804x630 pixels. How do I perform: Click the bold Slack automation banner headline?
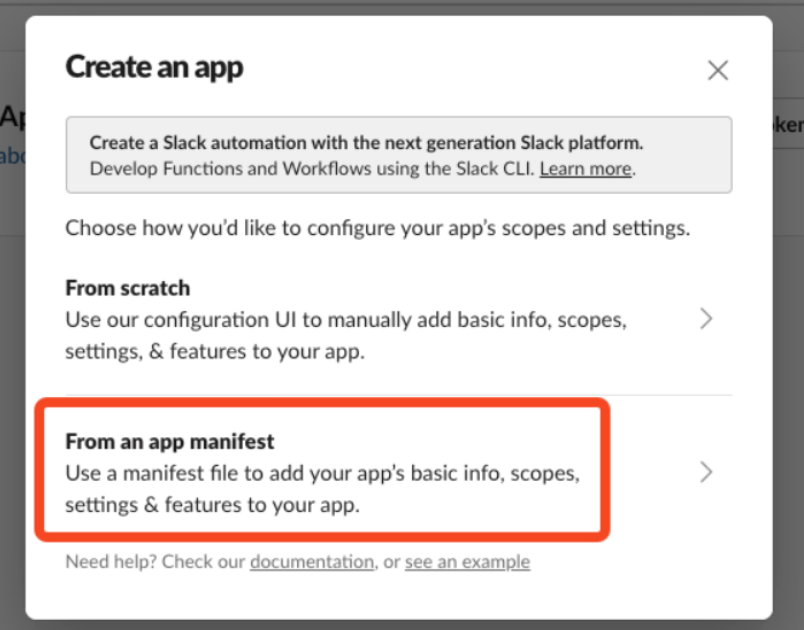pos(366,143)
